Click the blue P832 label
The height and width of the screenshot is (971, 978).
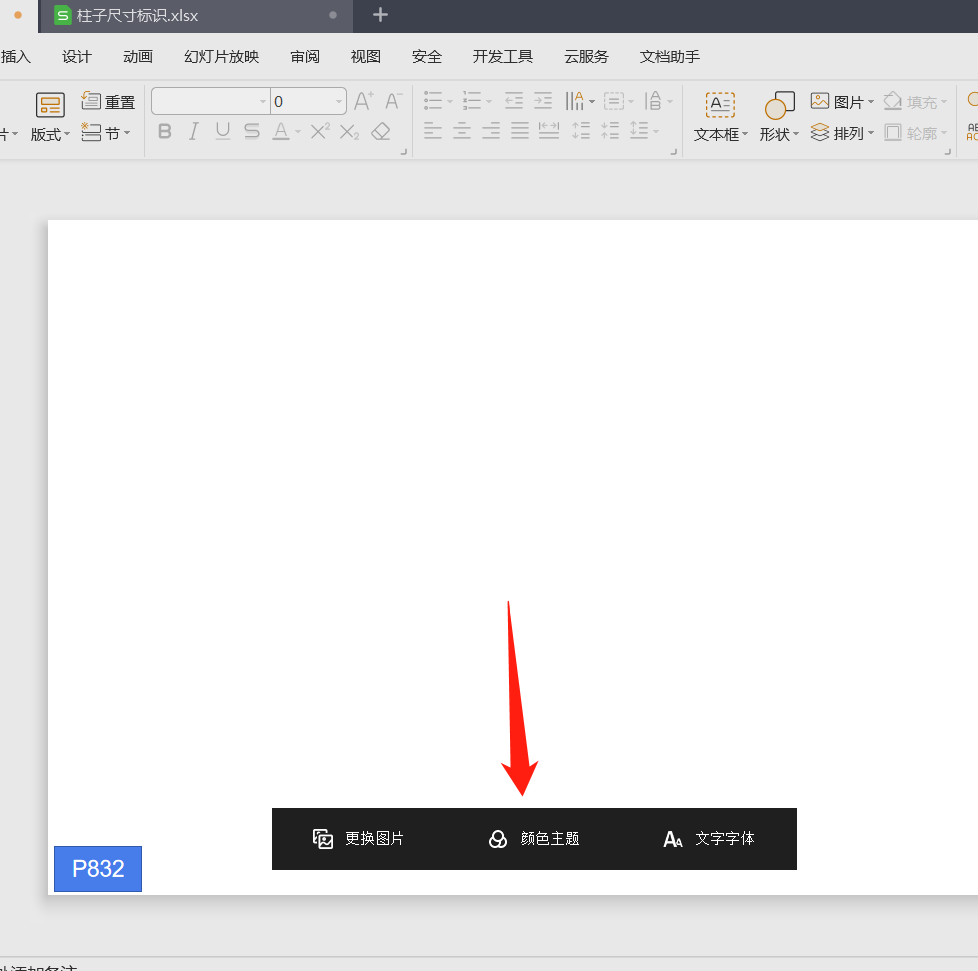98,868
